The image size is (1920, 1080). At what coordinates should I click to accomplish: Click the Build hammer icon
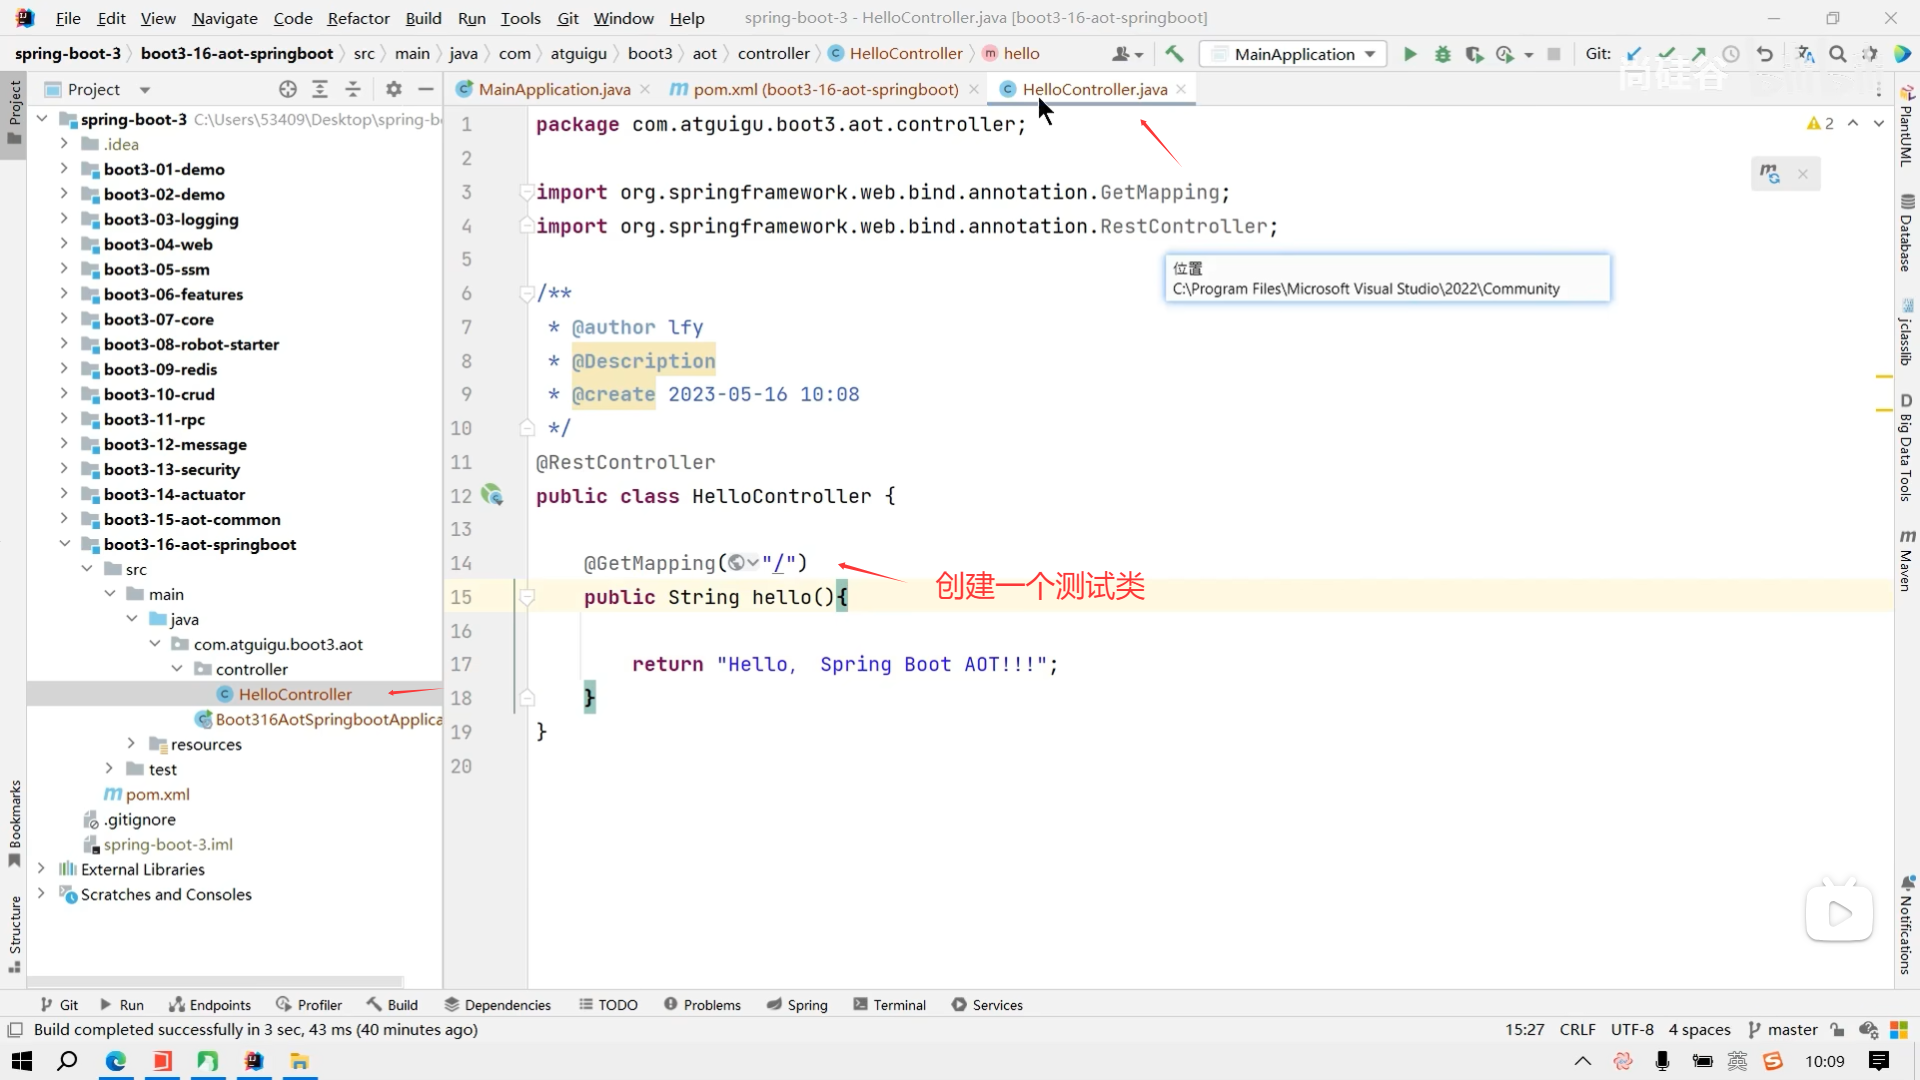1174,54
